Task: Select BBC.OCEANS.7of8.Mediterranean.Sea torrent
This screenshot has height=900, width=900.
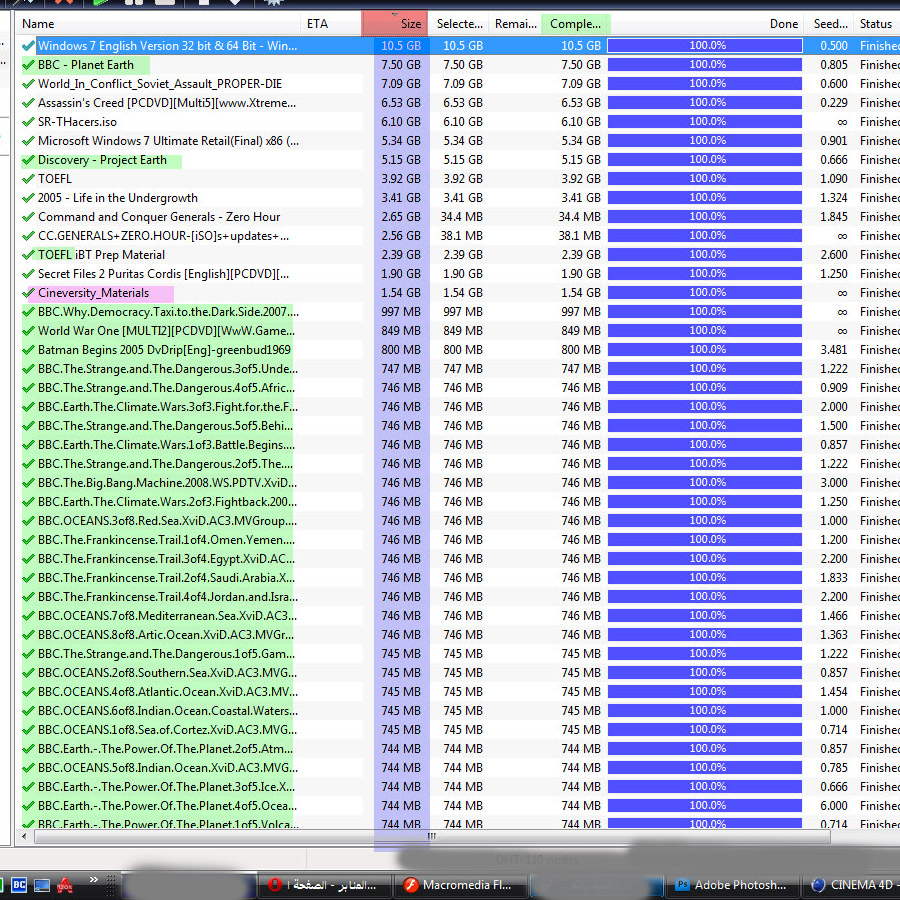Action: pos(167,616)
